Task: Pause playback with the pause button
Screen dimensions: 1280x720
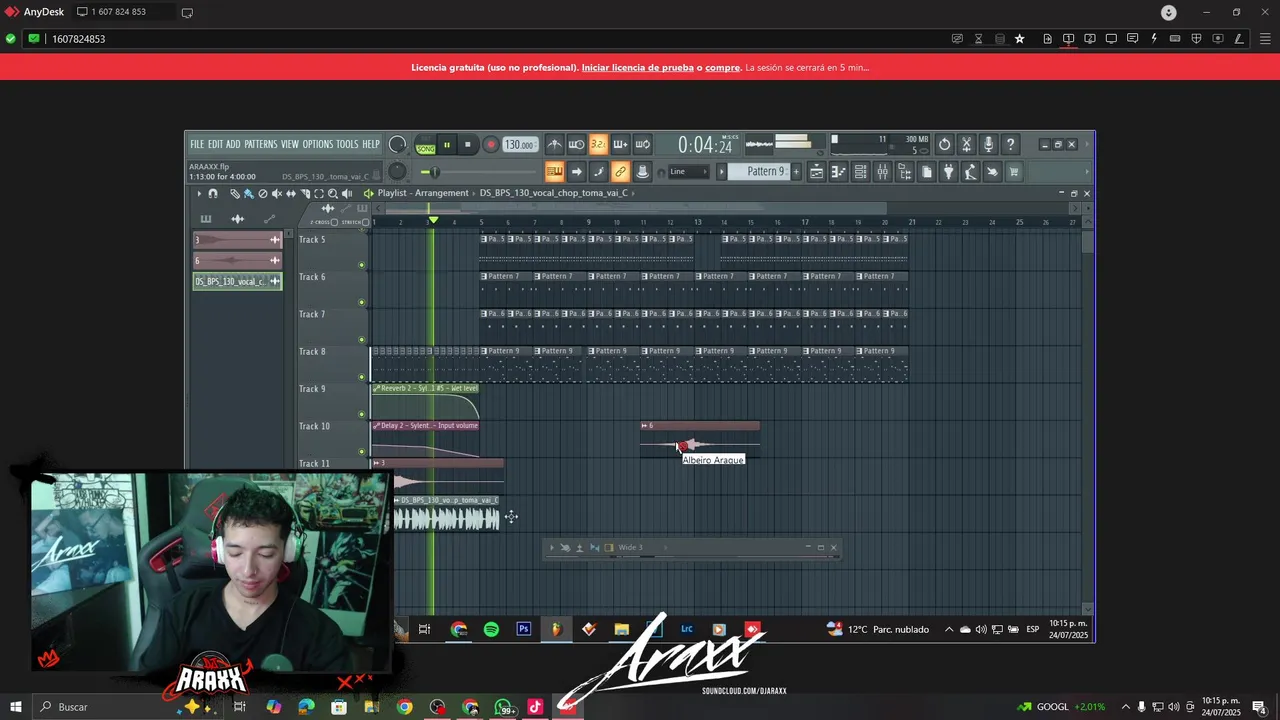Action: click(447, 144)
